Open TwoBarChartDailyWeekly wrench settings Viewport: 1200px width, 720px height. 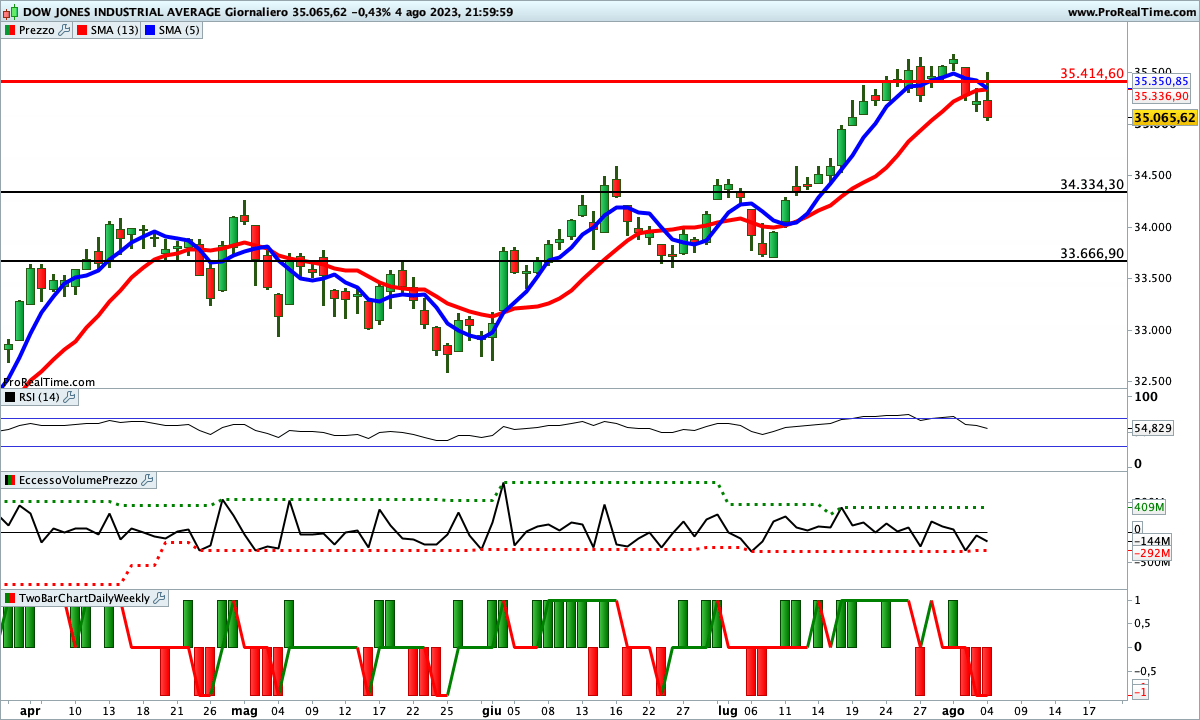point(160,598)
